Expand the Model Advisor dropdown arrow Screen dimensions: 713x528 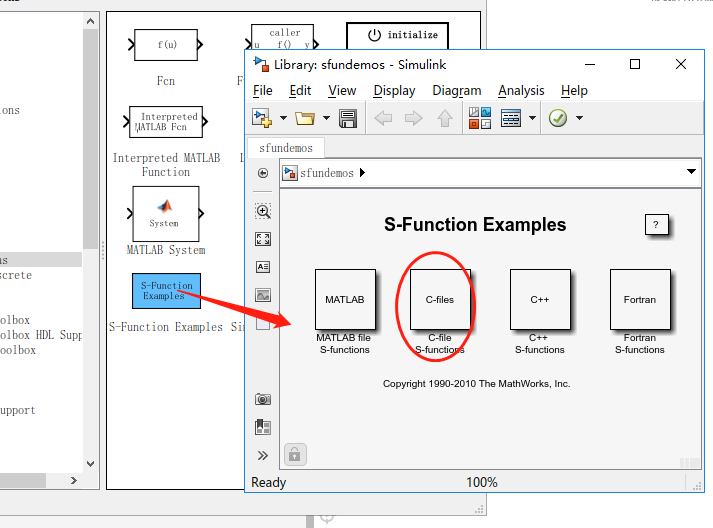(x=579, y=118)
